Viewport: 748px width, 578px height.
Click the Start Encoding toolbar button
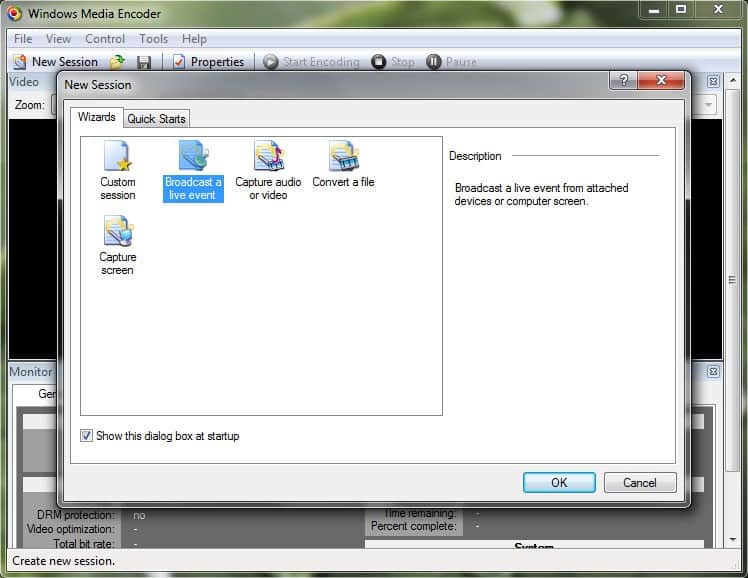point(311,62)
